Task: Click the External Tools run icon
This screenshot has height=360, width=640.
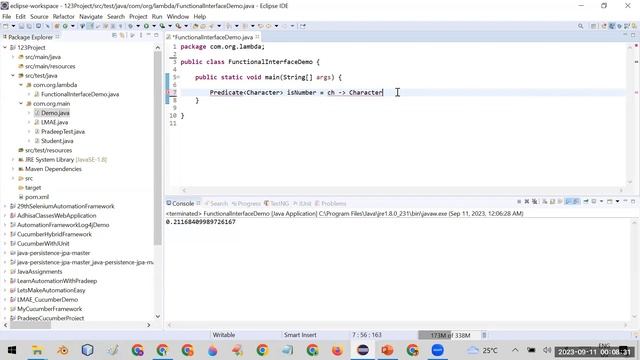Action: tap(178, 26)
